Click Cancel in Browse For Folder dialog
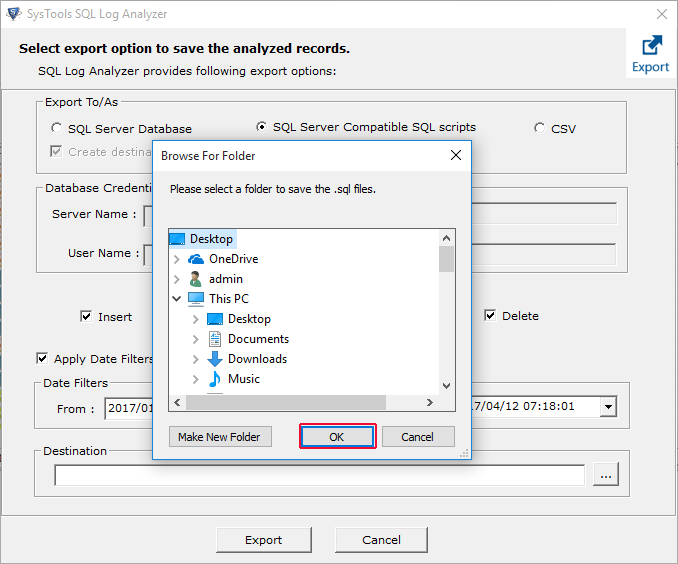The image size is (678, 564). tap(418, 437)
